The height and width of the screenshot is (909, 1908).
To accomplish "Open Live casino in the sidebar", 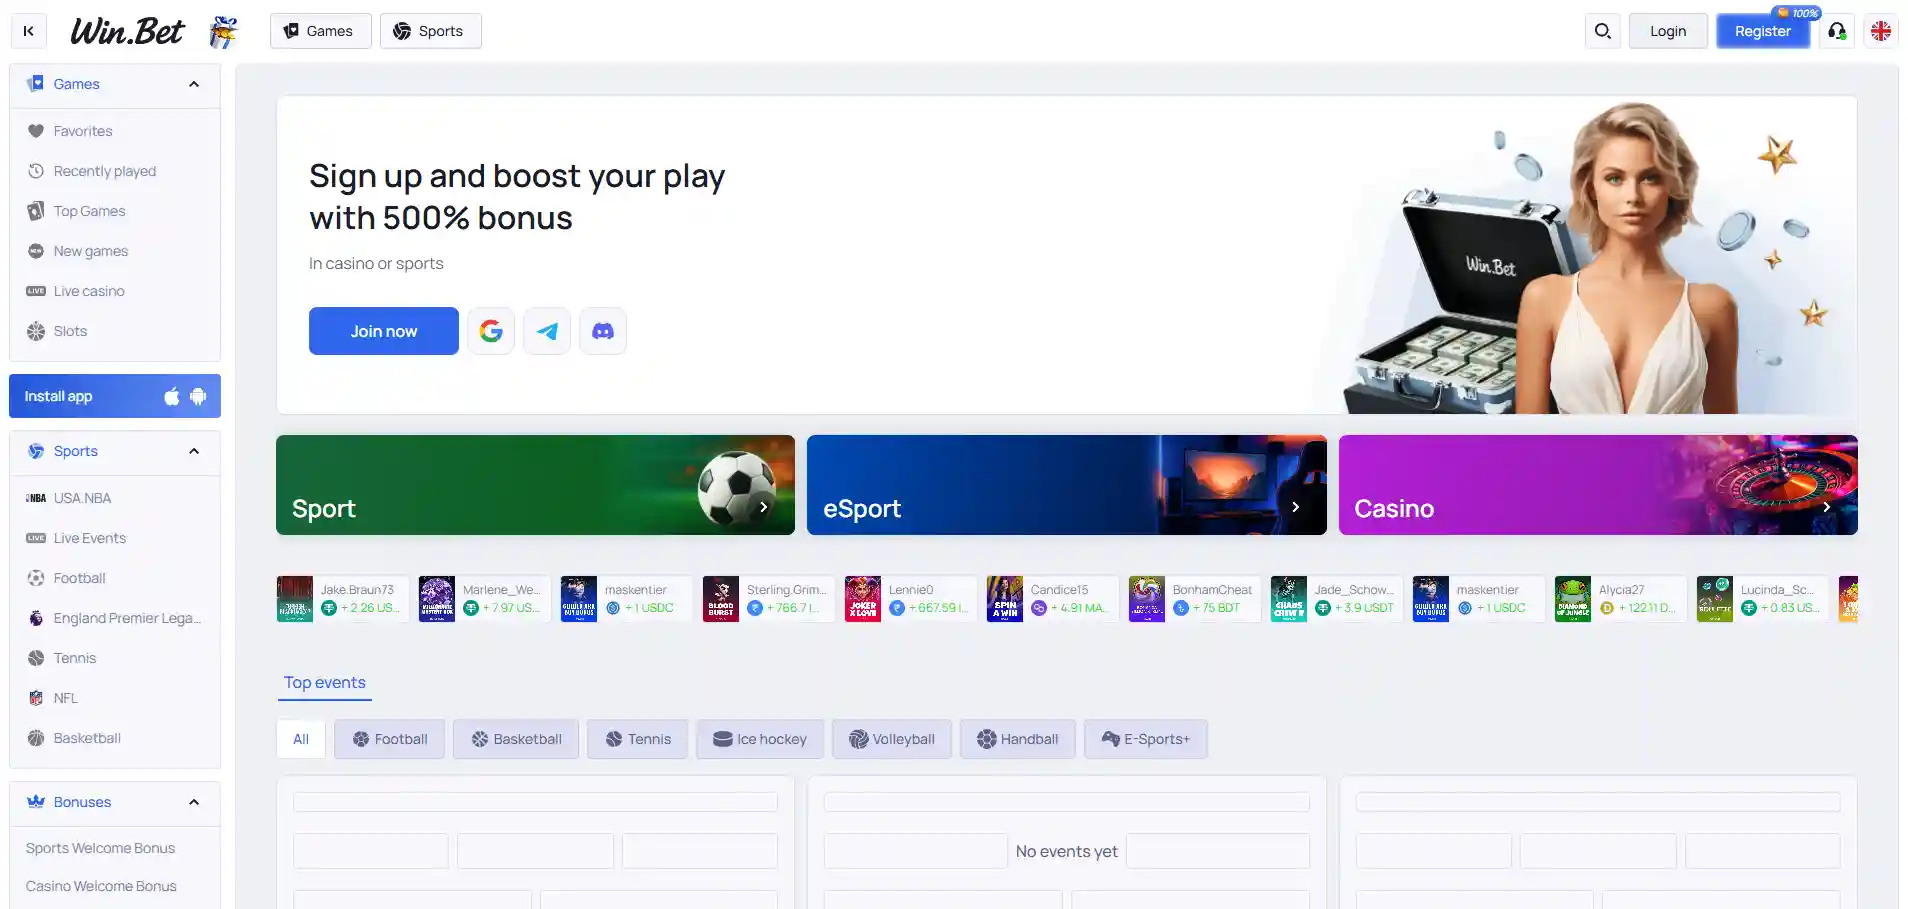I will (115, 291).
